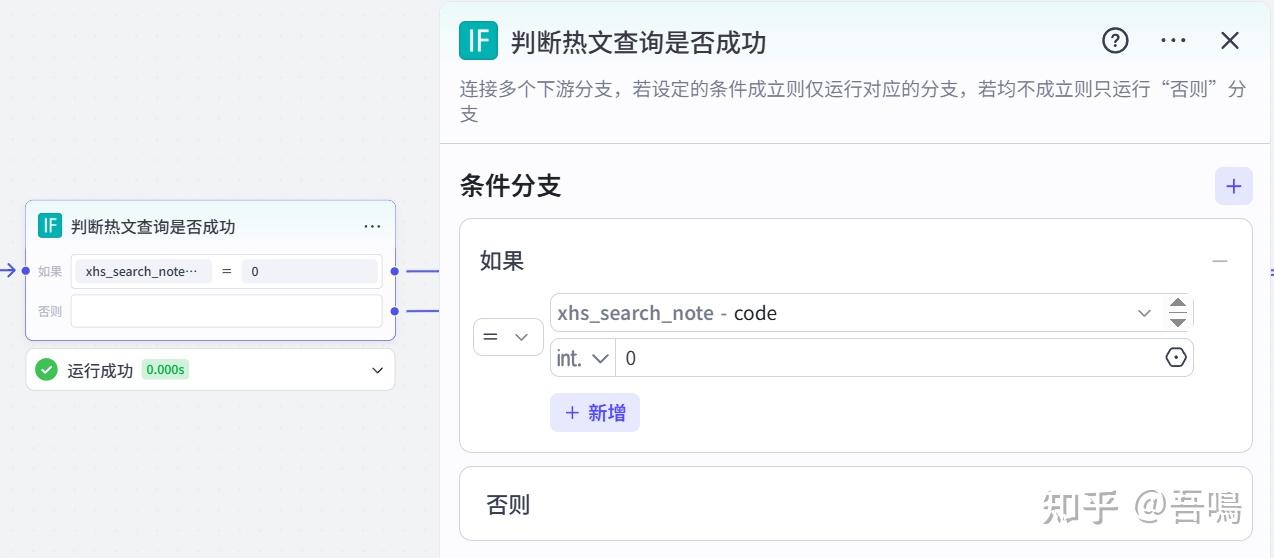Open the canvas node's three-dot menu
Image resolution: width=1274 pixels, height=558 pixels.
372,227
